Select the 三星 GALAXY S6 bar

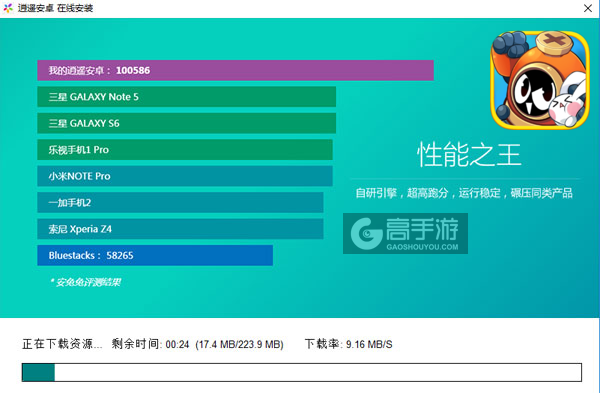[x=186, y=123]
